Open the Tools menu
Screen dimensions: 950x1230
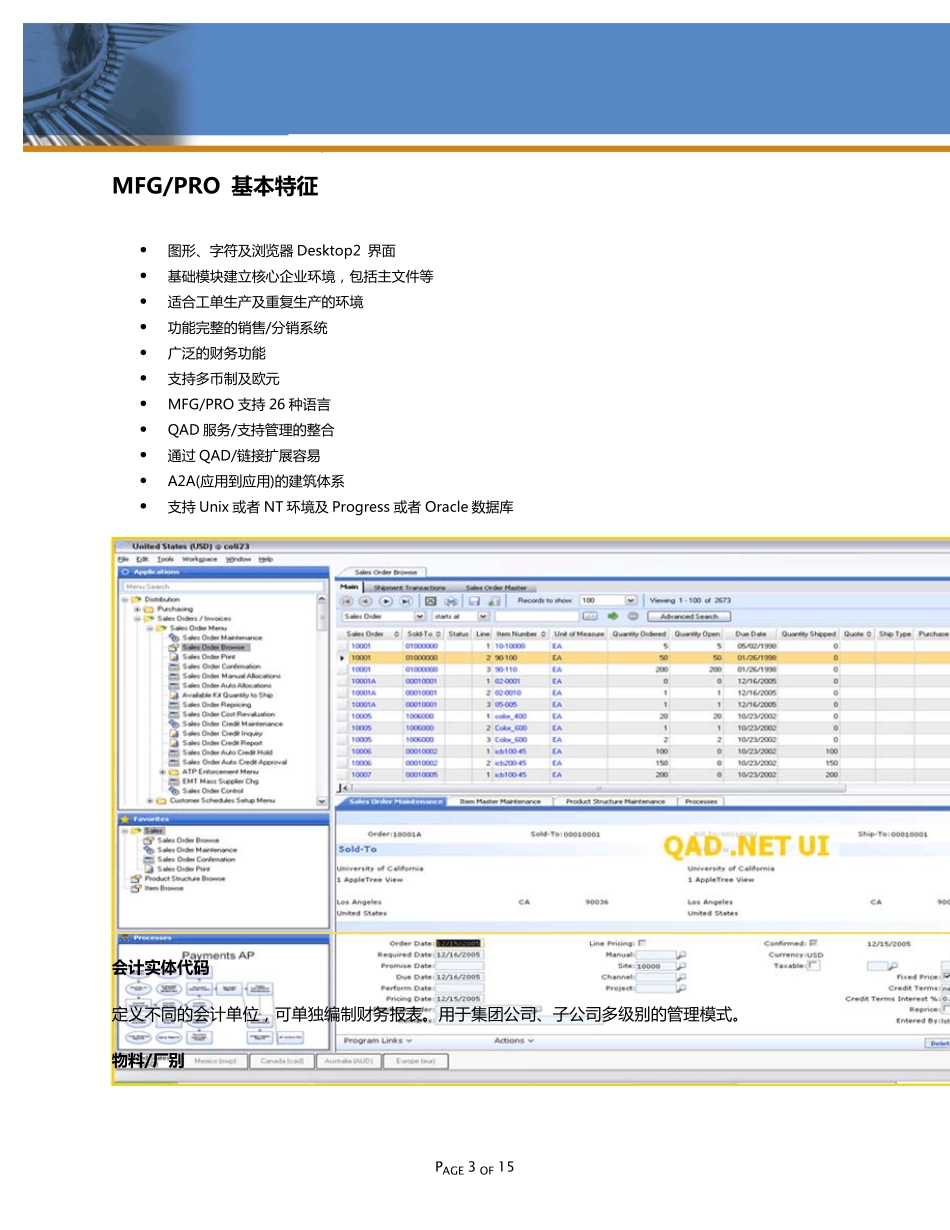(x=165, y=559)
